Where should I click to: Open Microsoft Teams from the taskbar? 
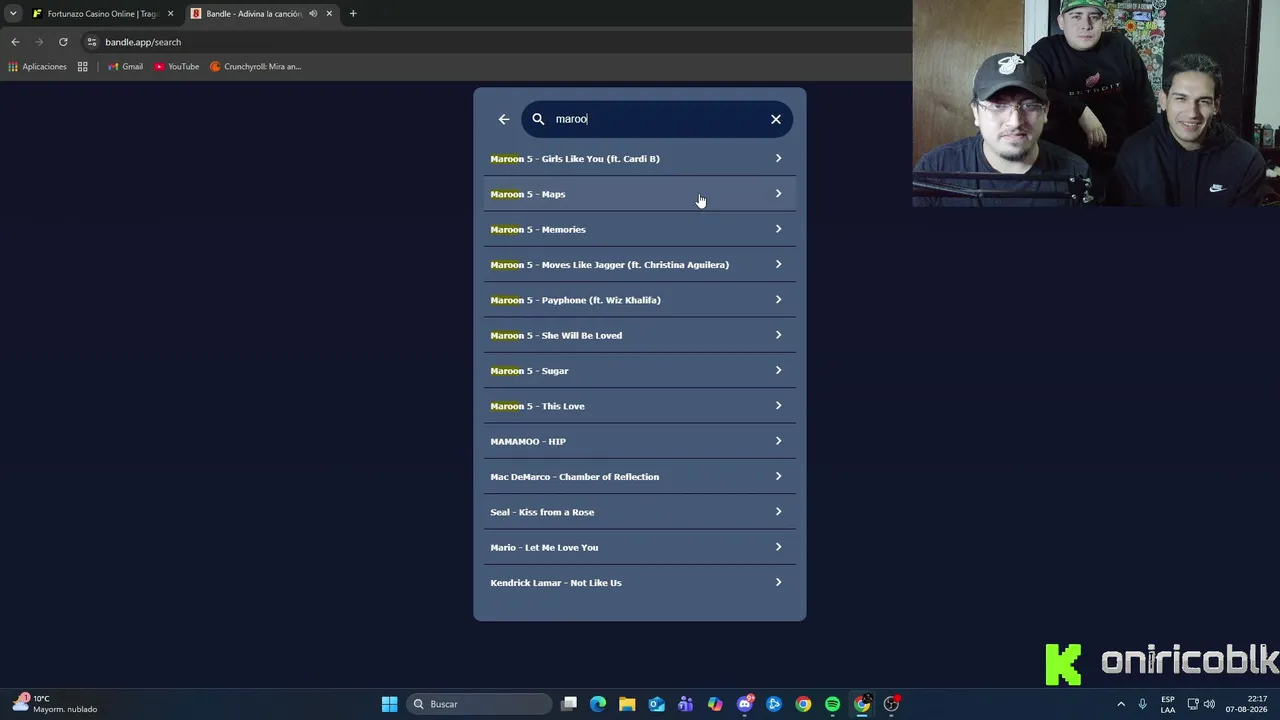click(685, 704)
